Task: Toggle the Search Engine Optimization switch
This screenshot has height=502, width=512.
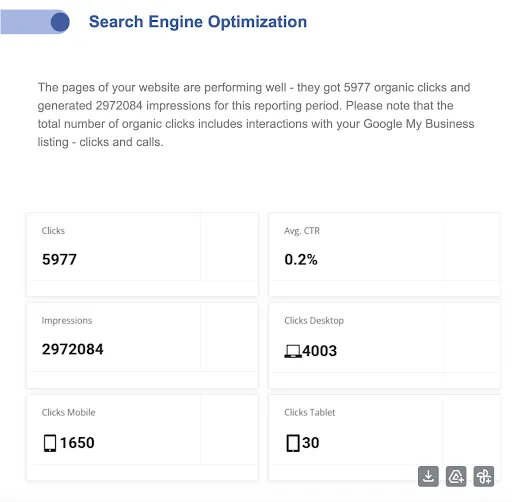Action: point(35,22)
